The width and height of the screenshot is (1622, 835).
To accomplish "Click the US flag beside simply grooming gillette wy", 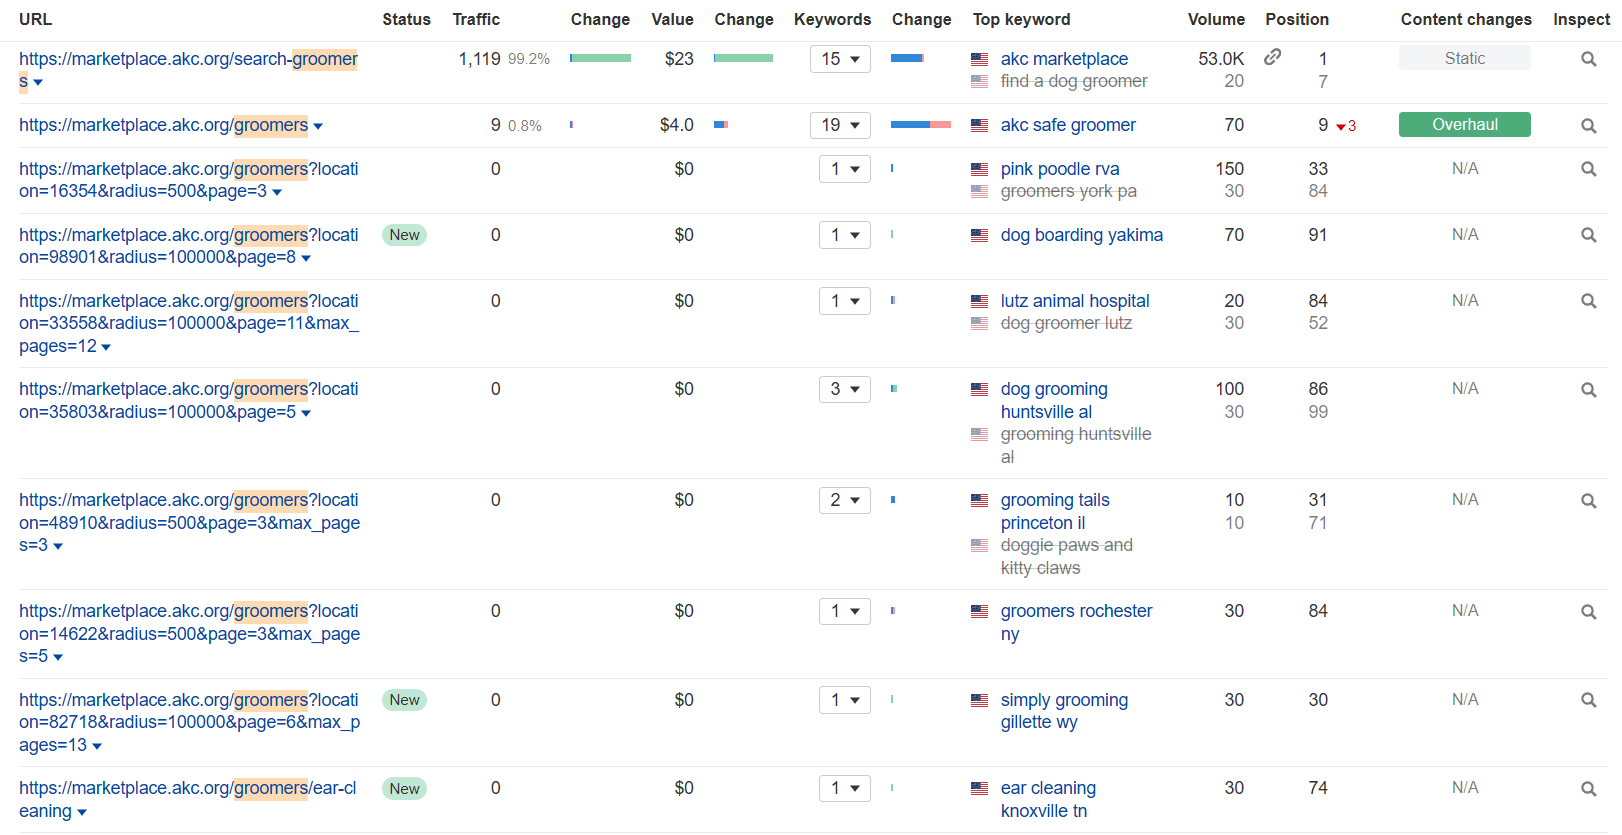I will pyautogui.click(x=980, y=701).
